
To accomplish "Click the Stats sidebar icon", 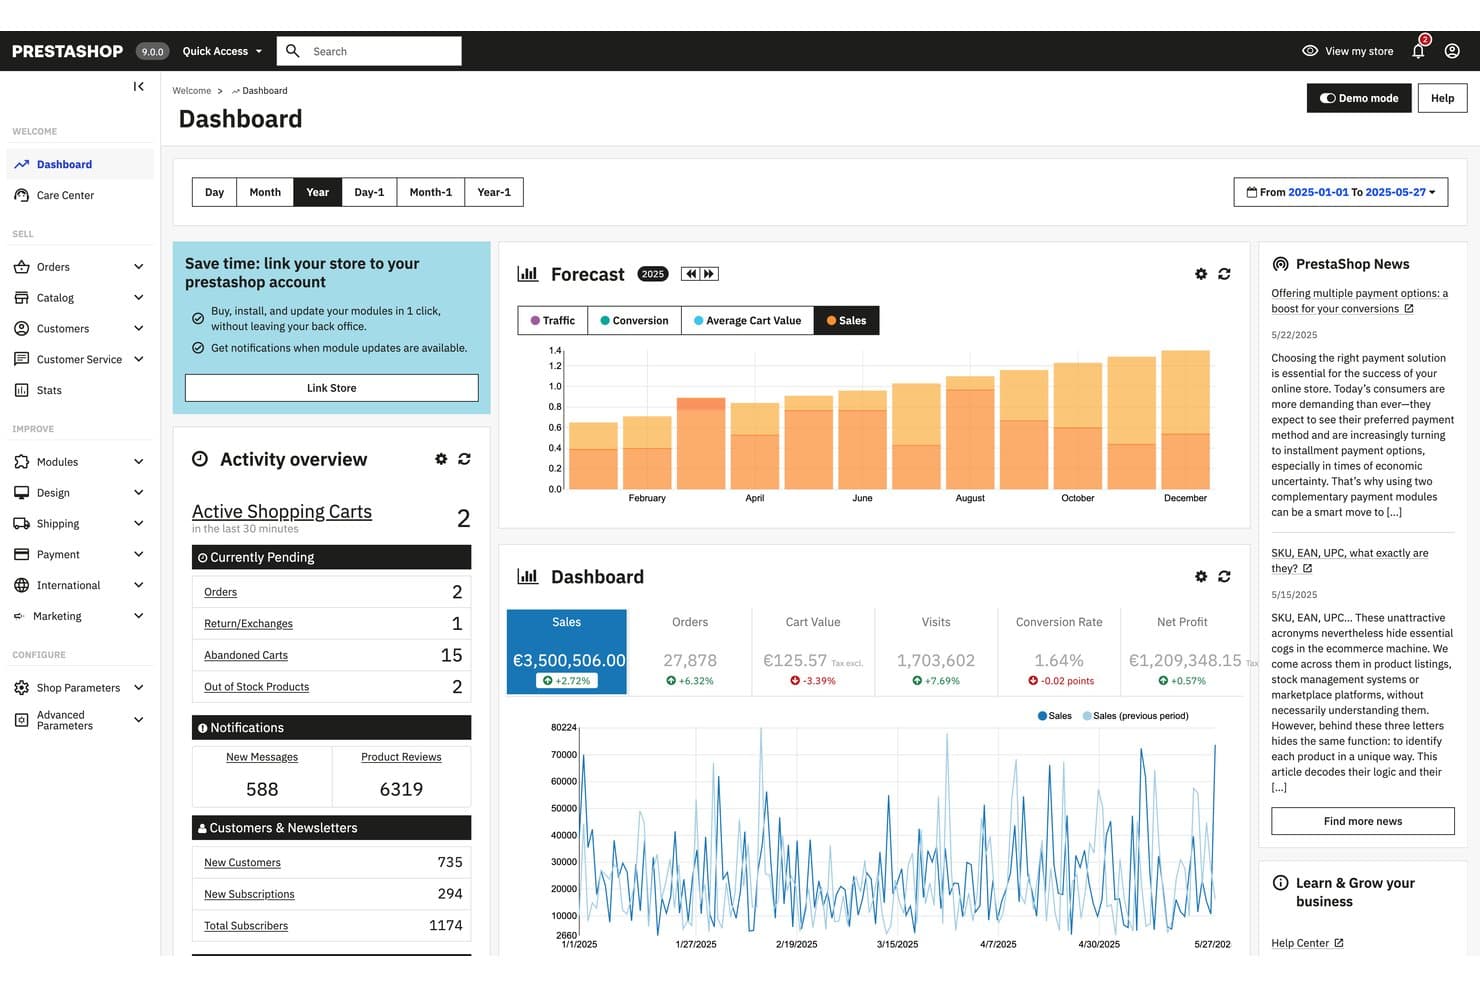I will click(x=21, y=390).
